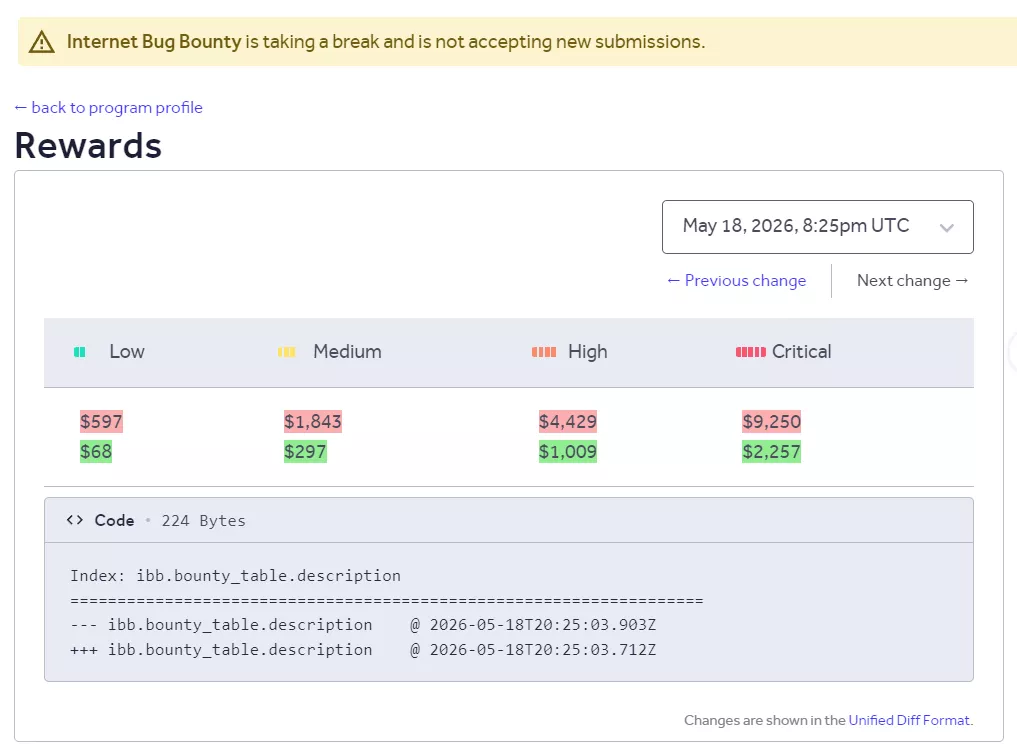Click the added $297 Medium reward

(305, 451)
